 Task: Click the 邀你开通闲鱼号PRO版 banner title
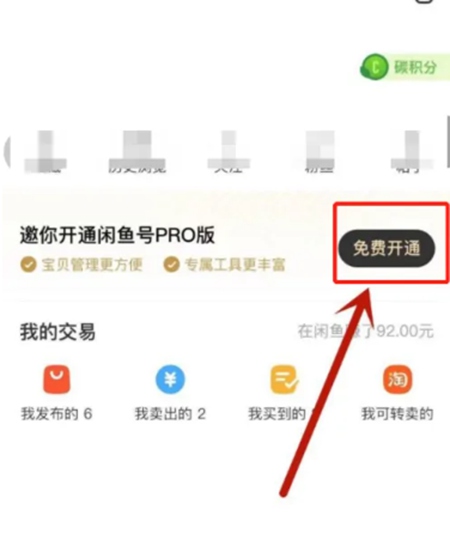pyautogui.click(x=117, y=235)
